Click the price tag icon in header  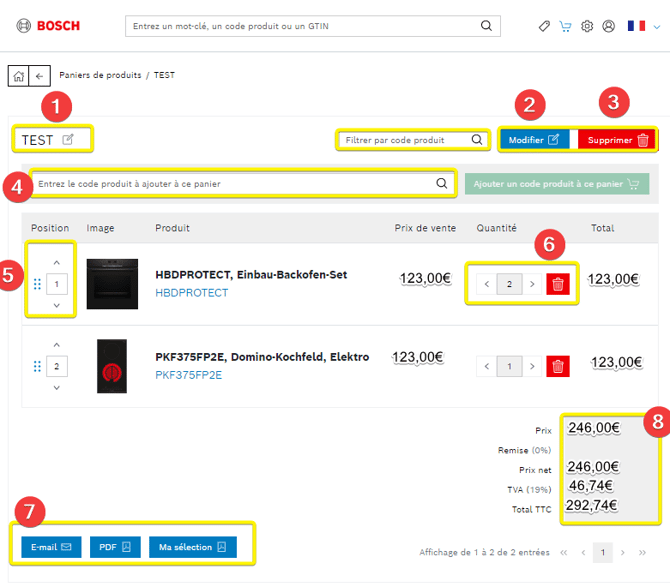tap(544, 26)
